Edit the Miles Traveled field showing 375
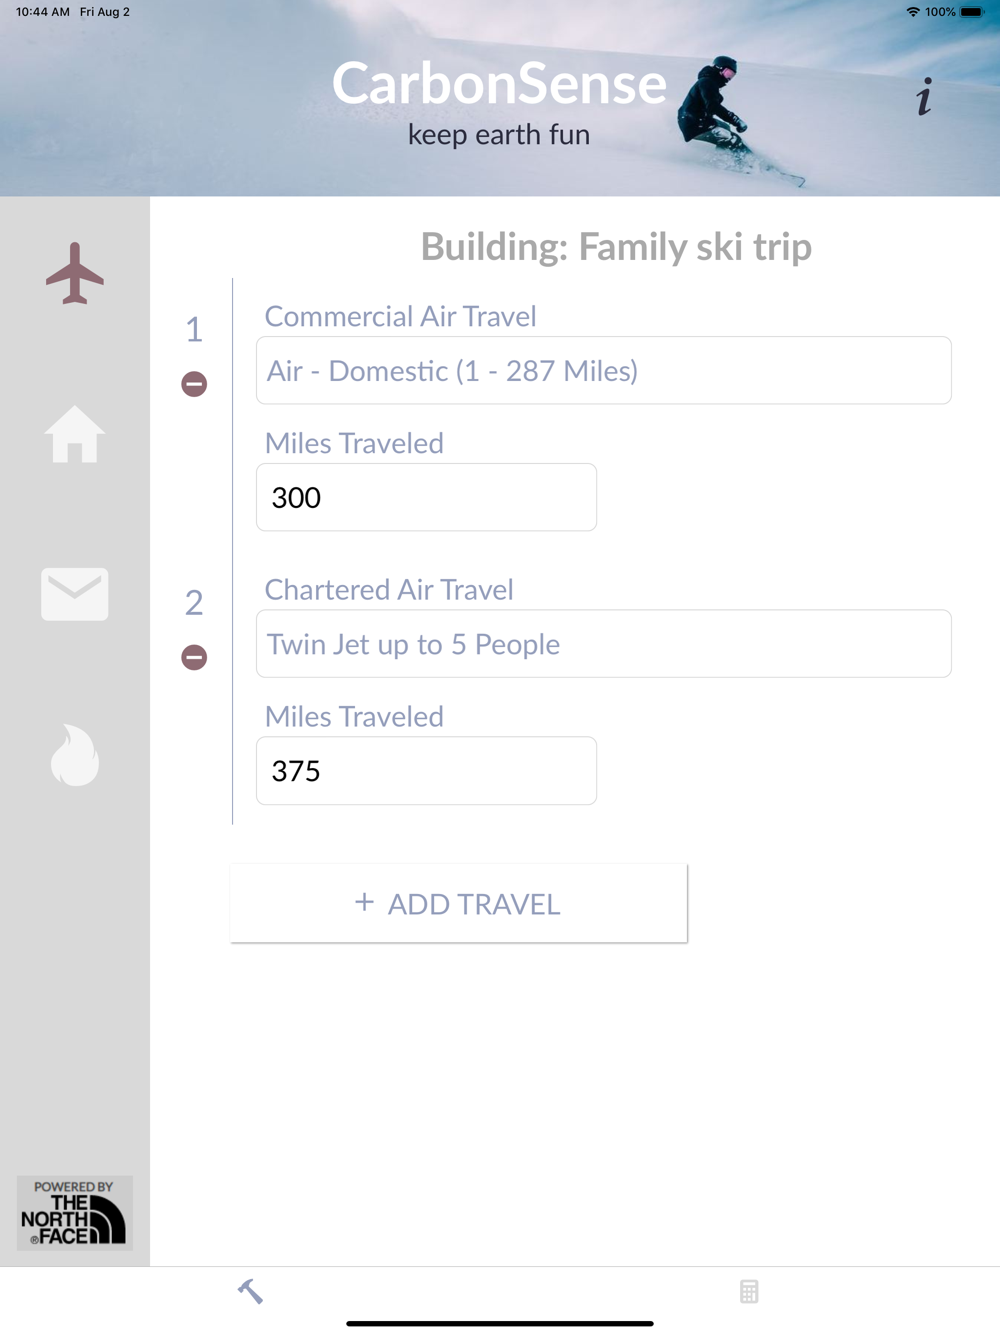This screenshot has height=1334, width=1000. coord(426,771)
